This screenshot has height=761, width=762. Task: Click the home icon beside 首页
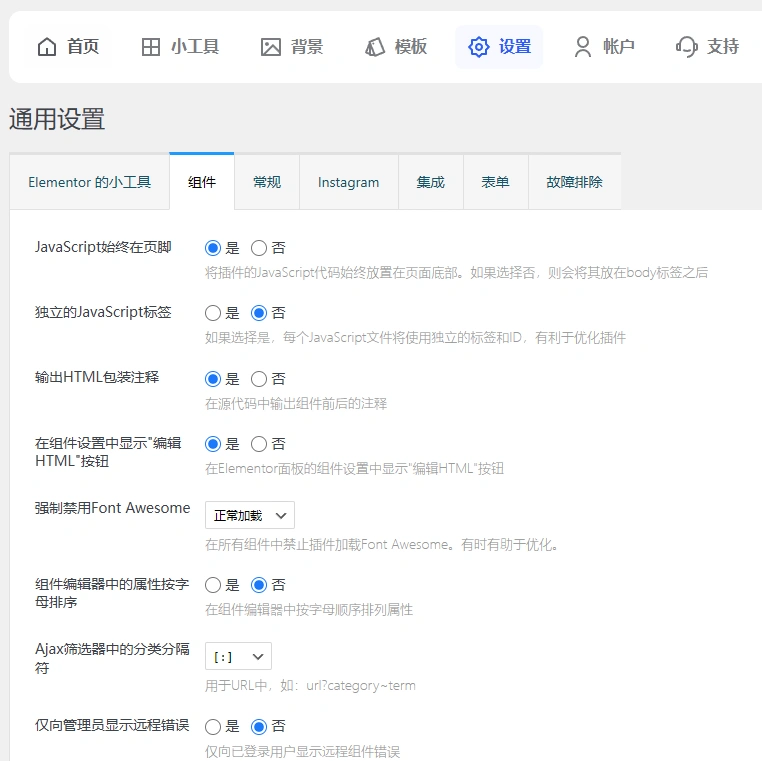point(47,47)
